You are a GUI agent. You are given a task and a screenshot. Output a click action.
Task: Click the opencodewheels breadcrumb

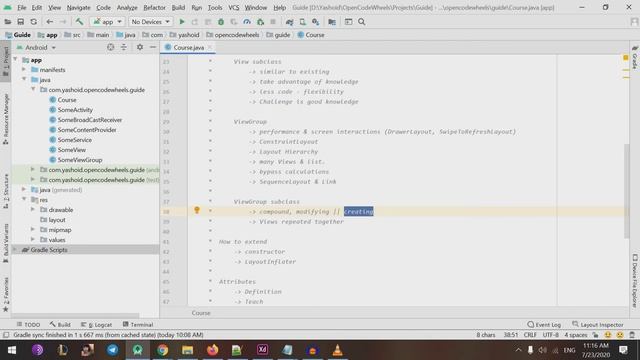[x=233, y=35]
